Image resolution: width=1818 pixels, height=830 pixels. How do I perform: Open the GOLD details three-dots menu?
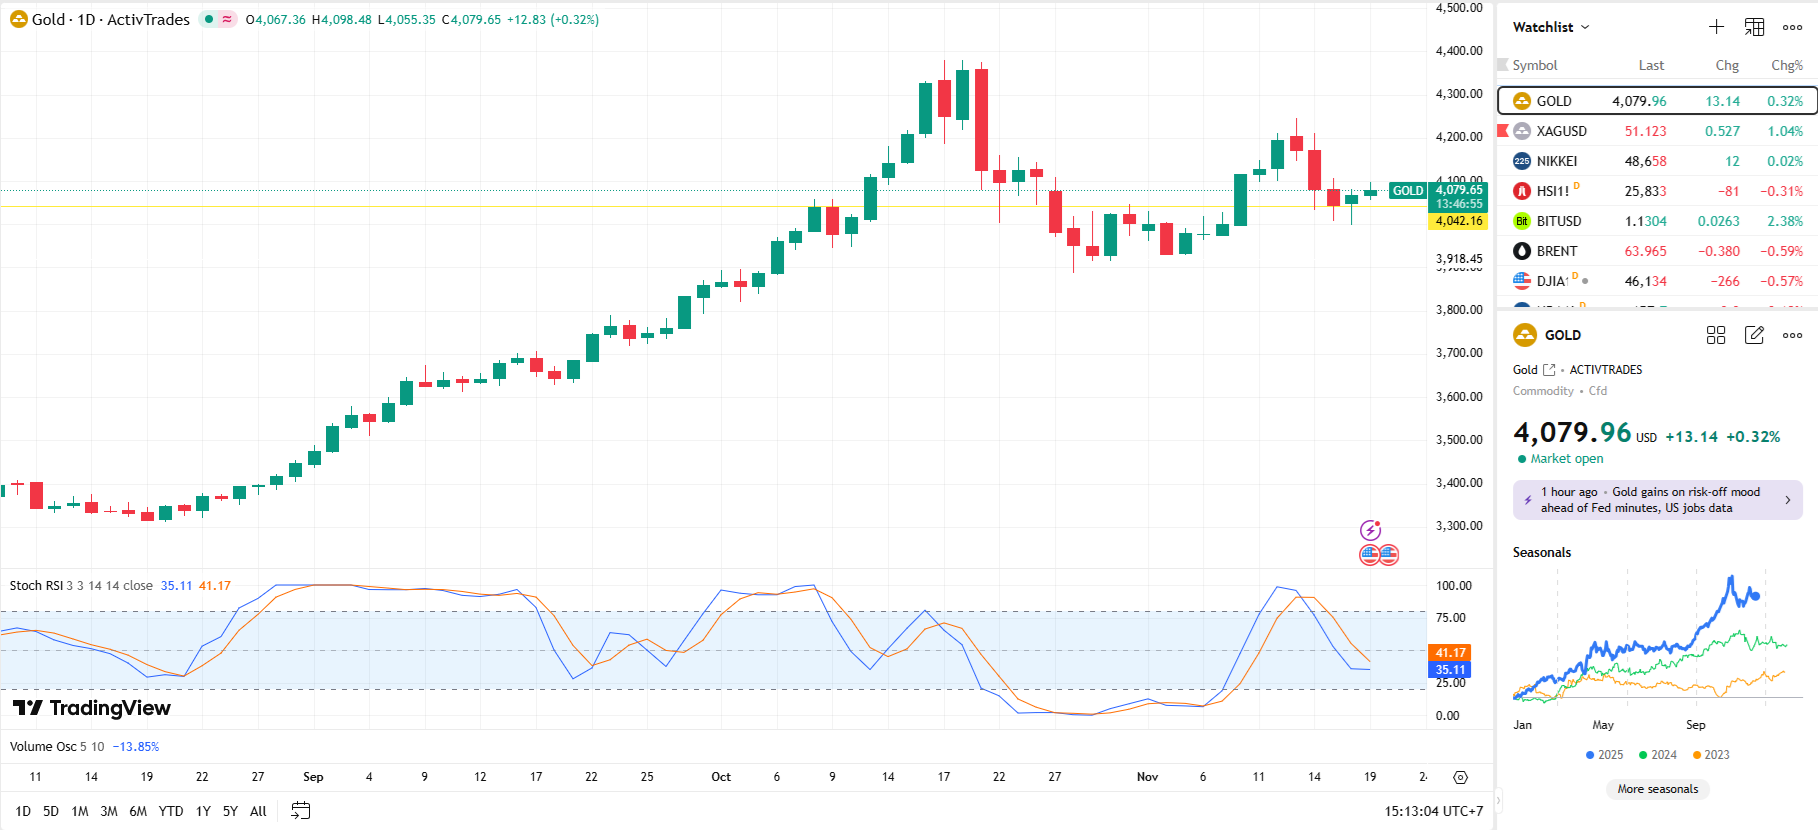1792,335
